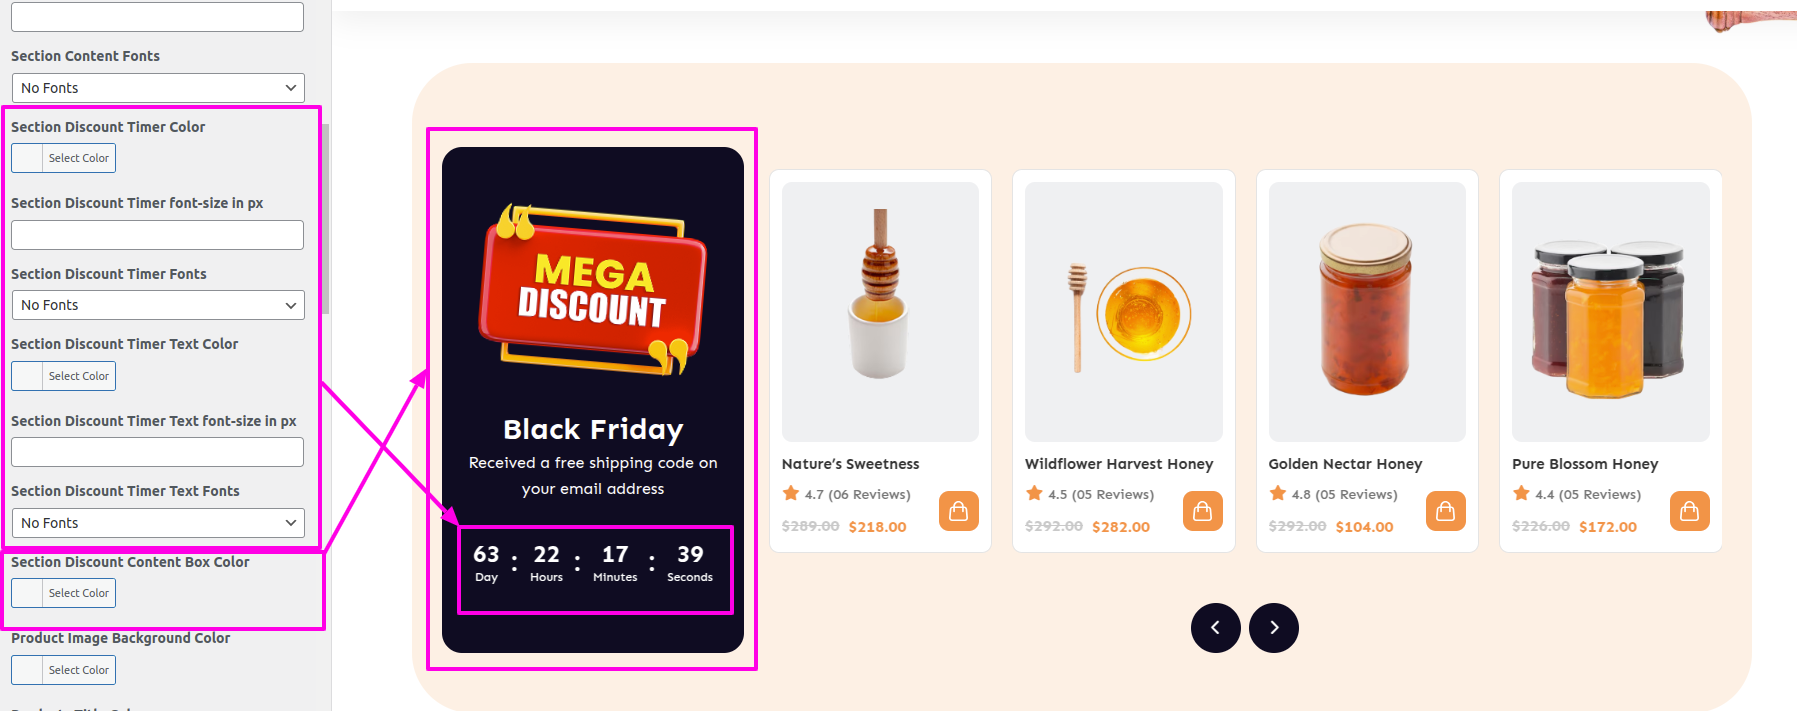The image size is (1797, 711).
Task: Open Pure Blossom Honey product link
Action: point(1585,464)
